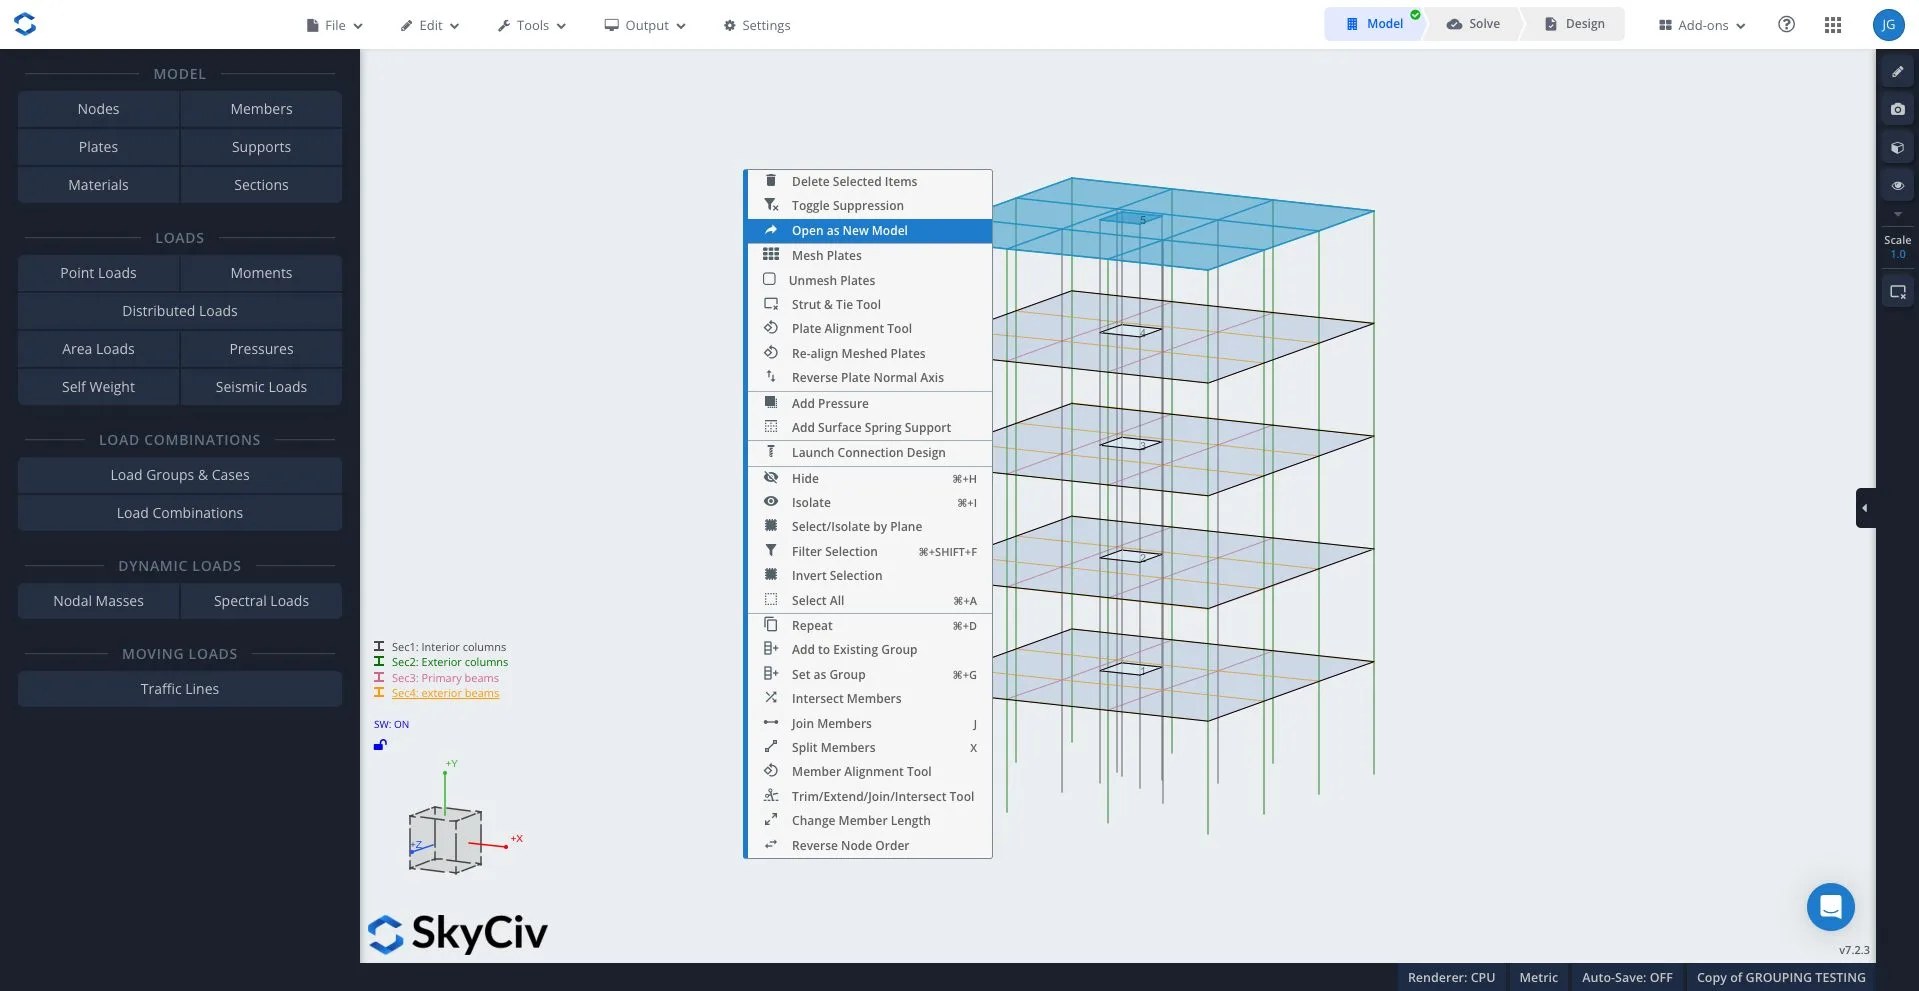Viewport: 1919px width, 991px height.
Task: Switch to the Solve tab
Action: click(1474, 24)
